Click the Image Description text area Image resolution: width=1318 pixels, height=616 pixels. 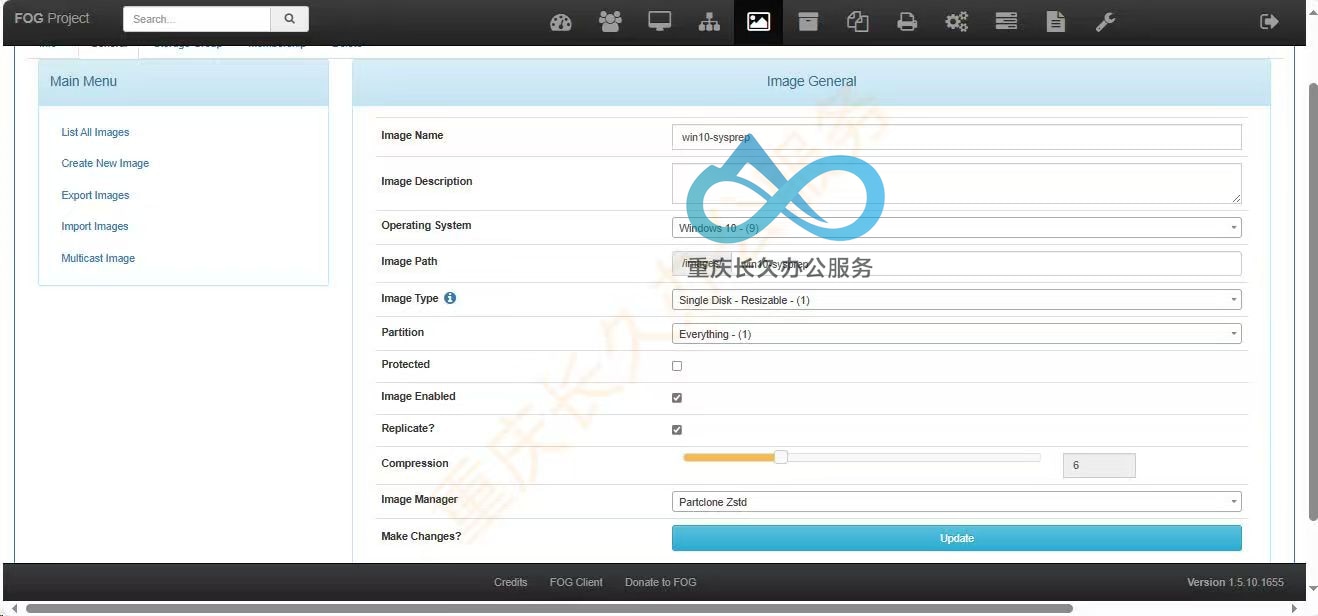(x=957, y=184)
